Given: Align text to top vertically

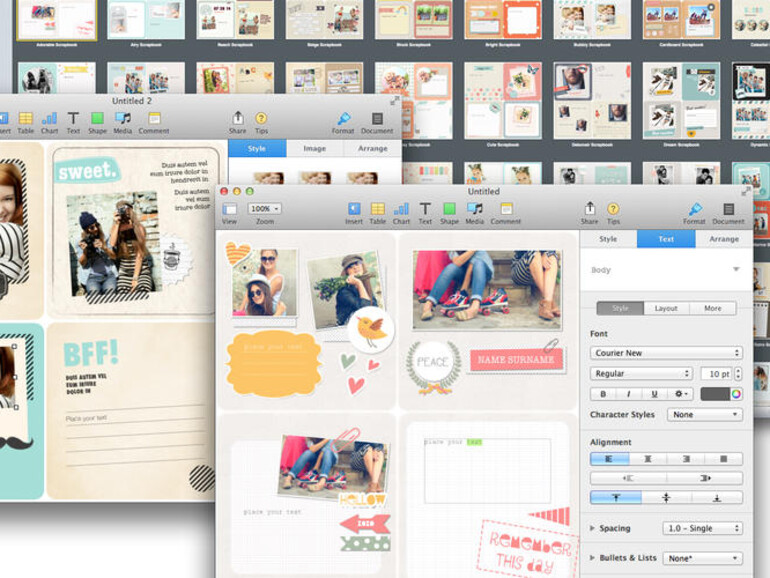Looking at the screenshot, I should [616, 497].
